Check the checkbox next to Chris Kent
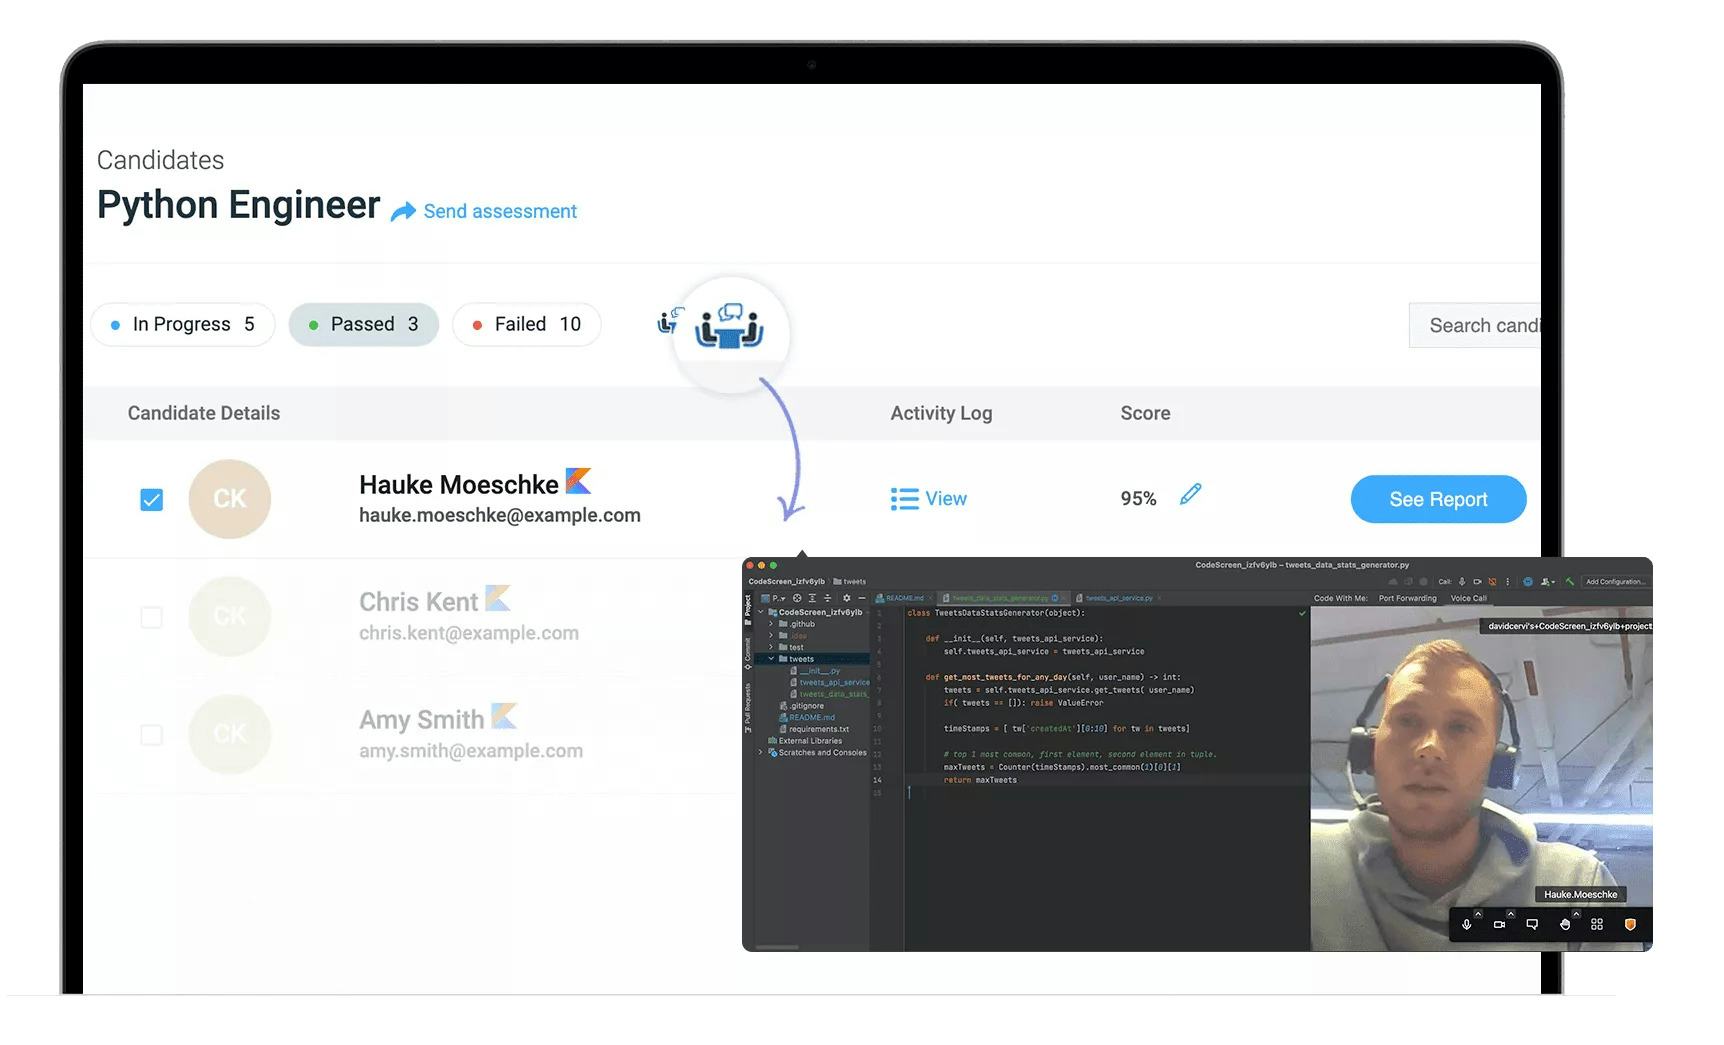The height and width of the screenshot is (1045, 1724). [x=151, y=617]
